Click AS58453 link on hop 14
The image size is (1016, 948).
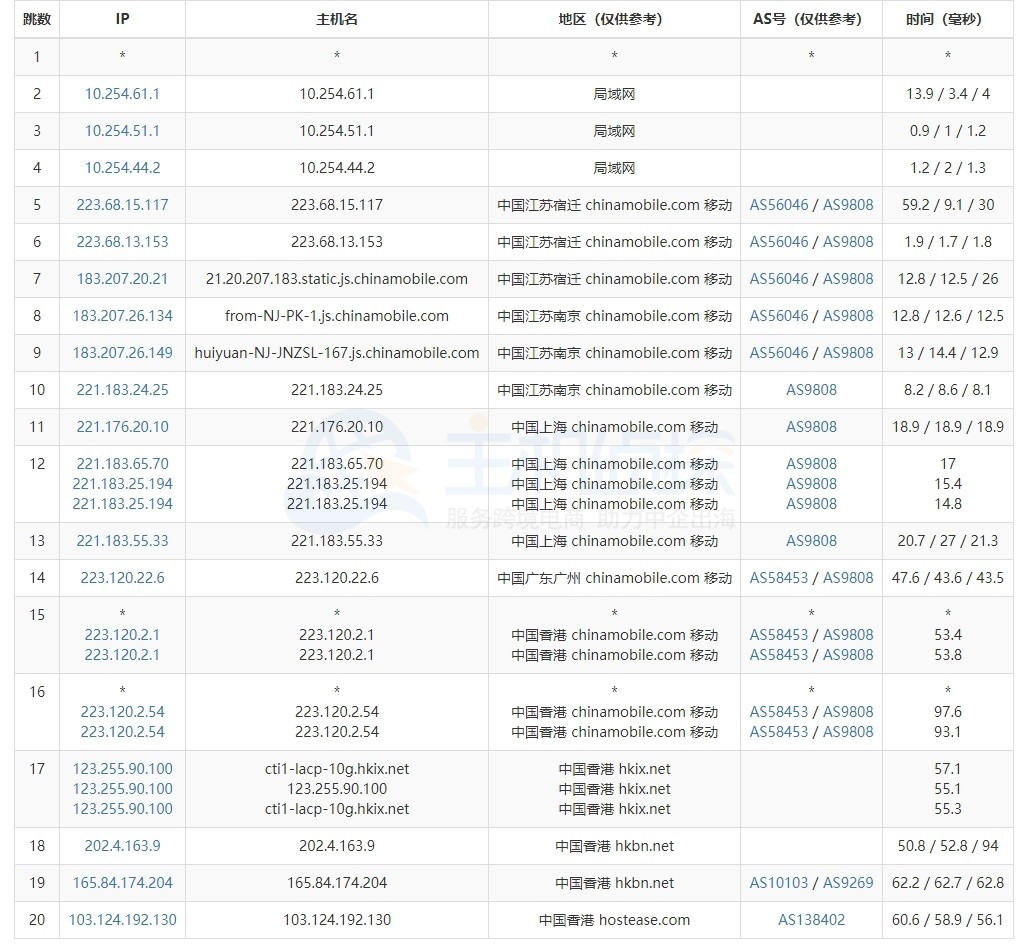[x=780, y=578]
